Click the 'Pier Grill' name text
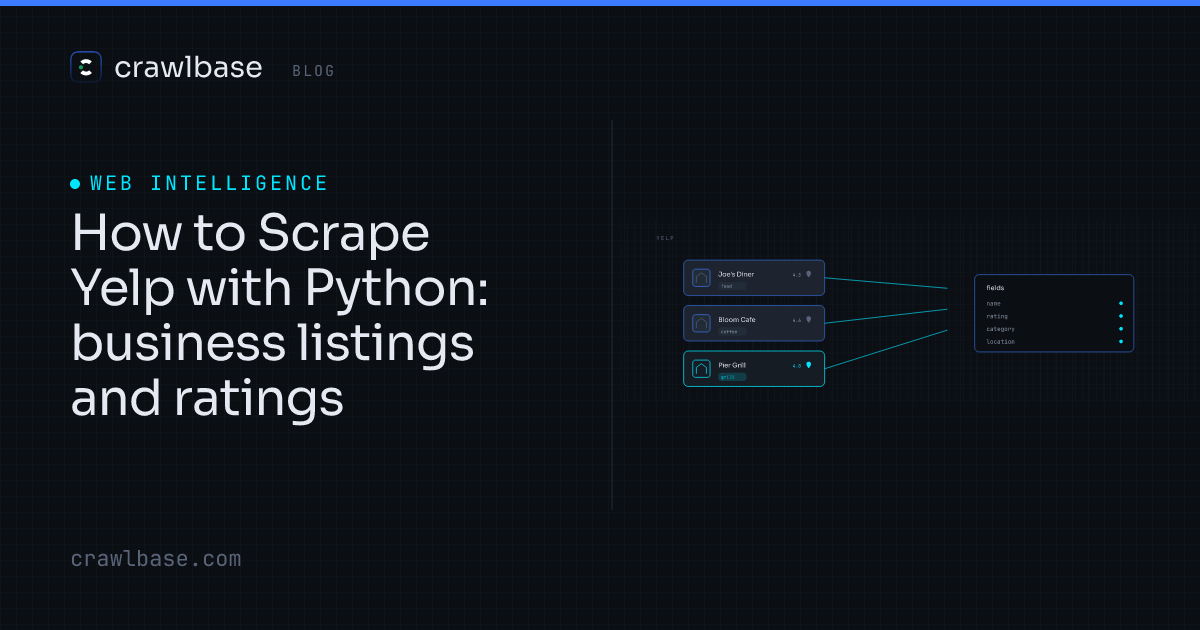The width and height of the screenshot is (1200, 630). tap(732, 365)
